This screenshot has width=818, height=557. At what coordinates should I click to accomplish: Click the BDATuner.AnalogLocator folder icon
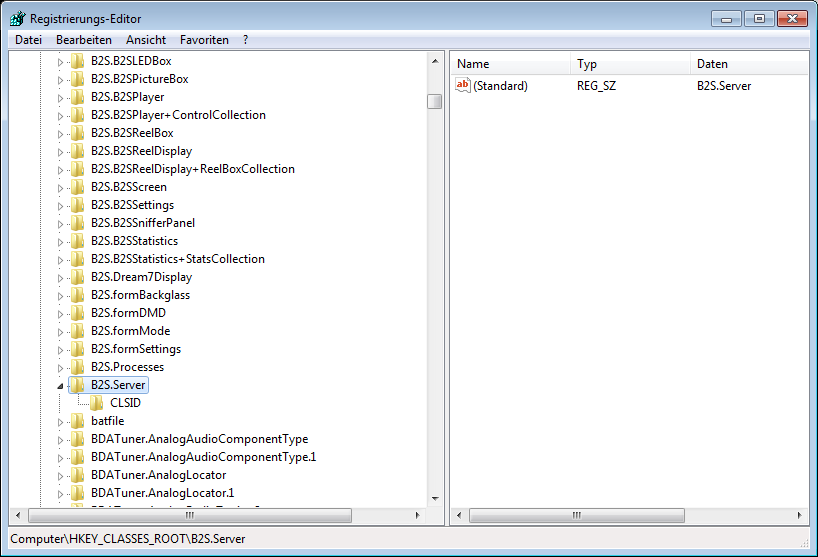tap(77, 475)
